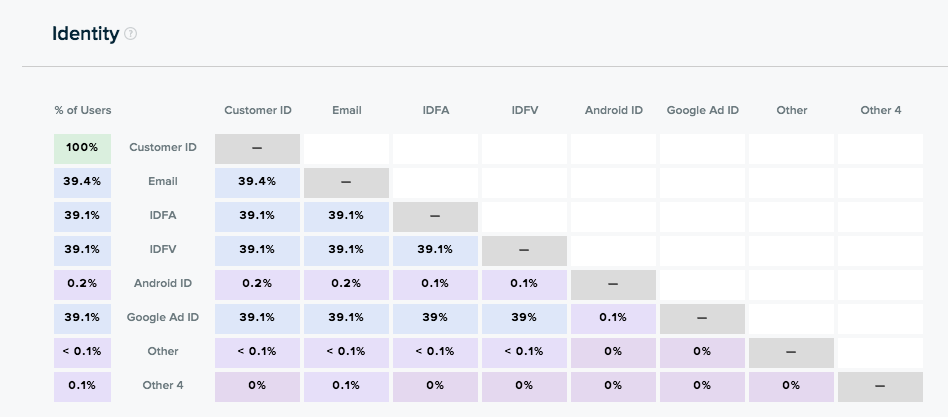This screenshot has height=417, width=948.
Task: Select the Email column header
Action: 346,110
